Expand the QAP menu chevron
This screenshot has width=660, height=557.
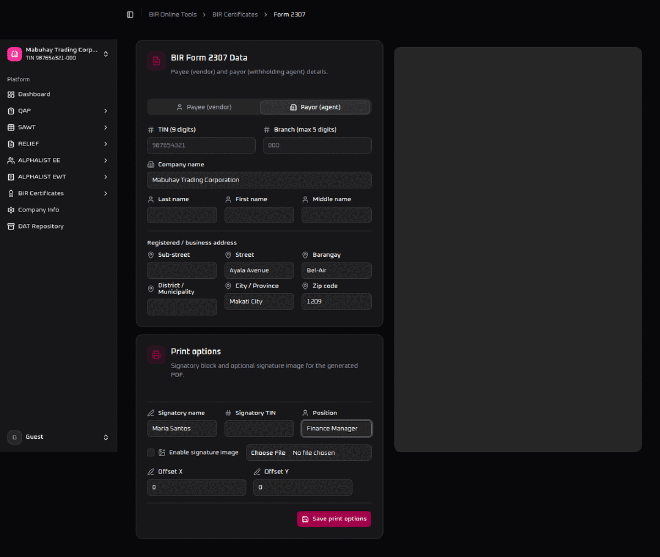[x=106, y=111]
